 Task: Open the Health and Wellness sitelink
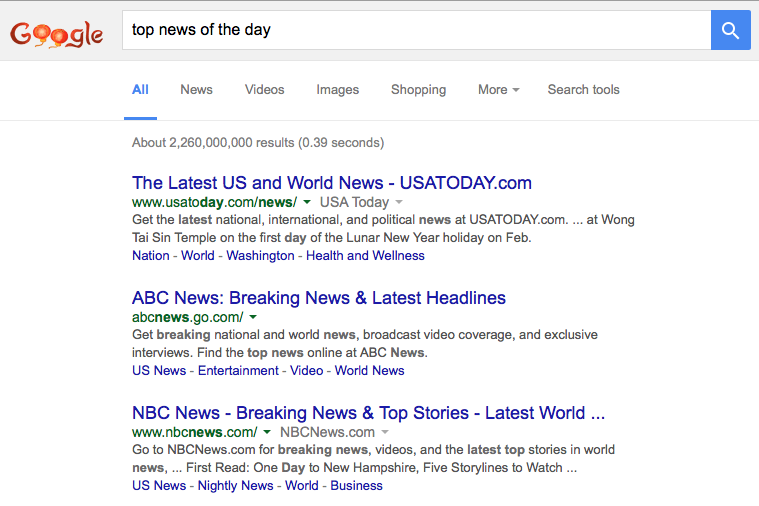point(365,256)
